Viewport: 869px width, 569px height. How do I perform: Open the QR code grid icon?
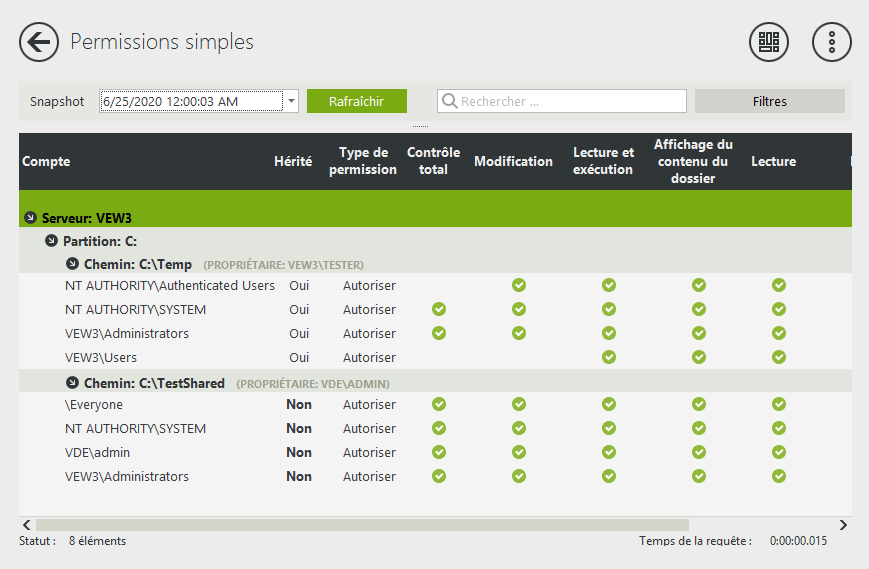click(x=768, y=42)
